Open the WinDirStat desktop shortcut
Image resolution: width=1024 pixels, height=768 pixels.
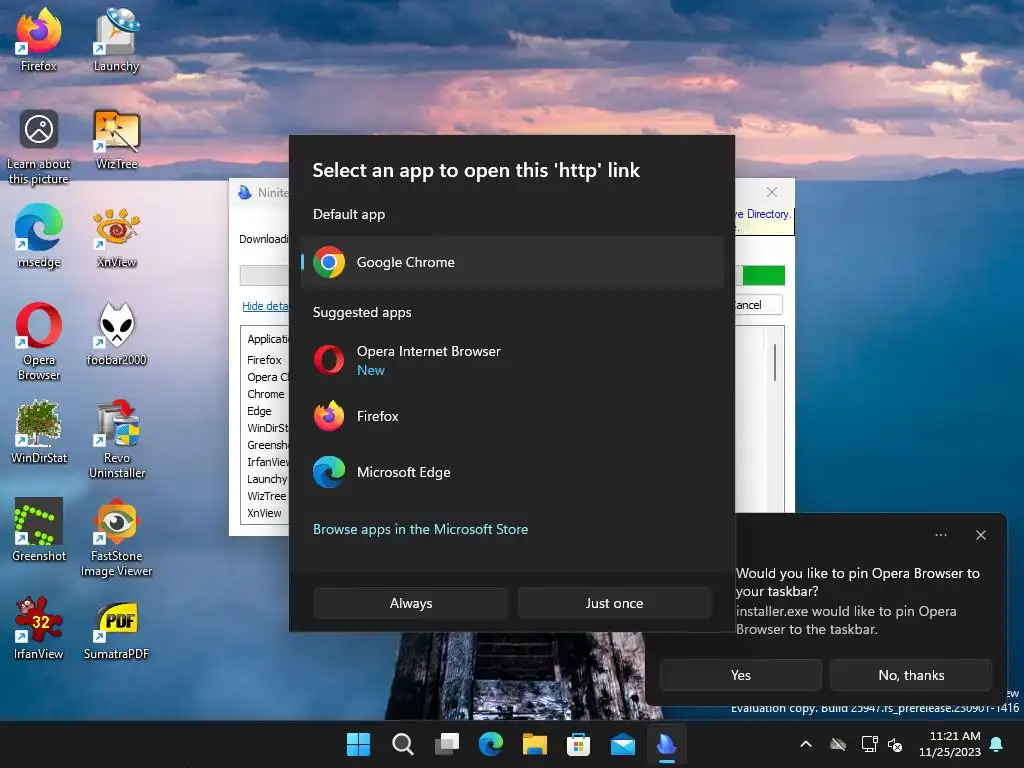click(39, 432)
